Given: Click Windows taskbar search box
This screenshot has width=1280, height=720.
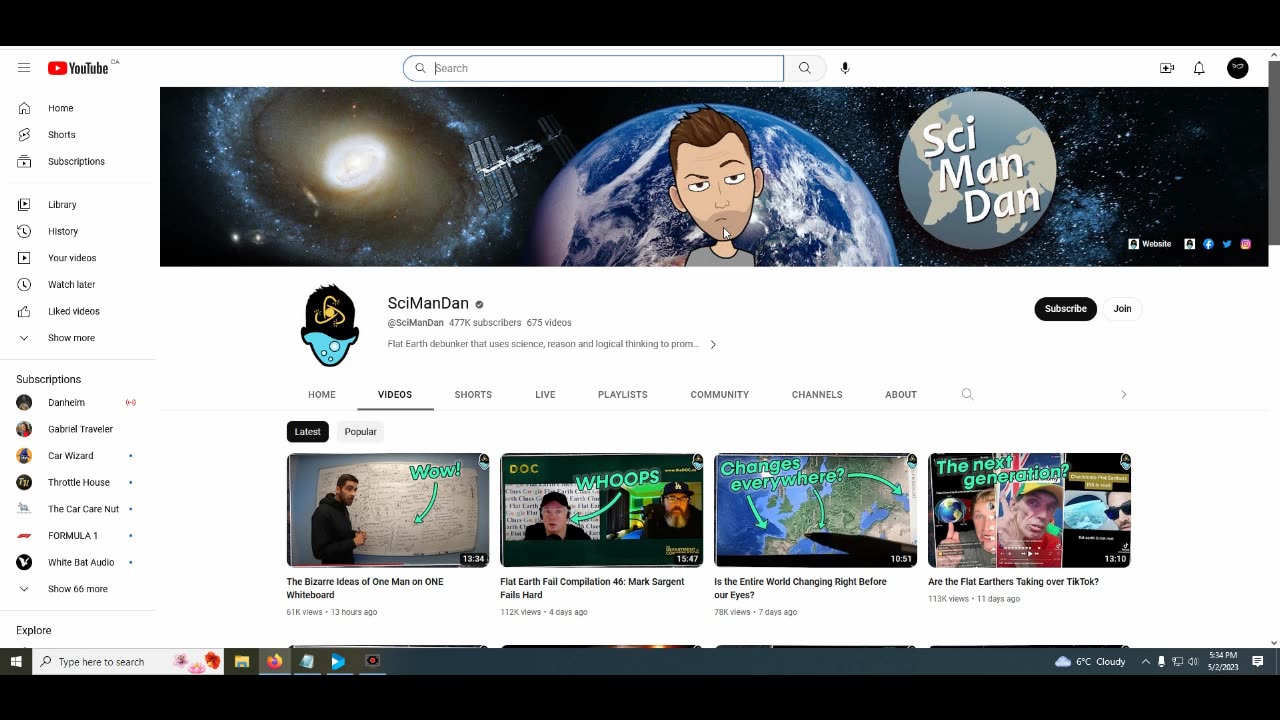Looking at the screenshot, I should [128, 661].
